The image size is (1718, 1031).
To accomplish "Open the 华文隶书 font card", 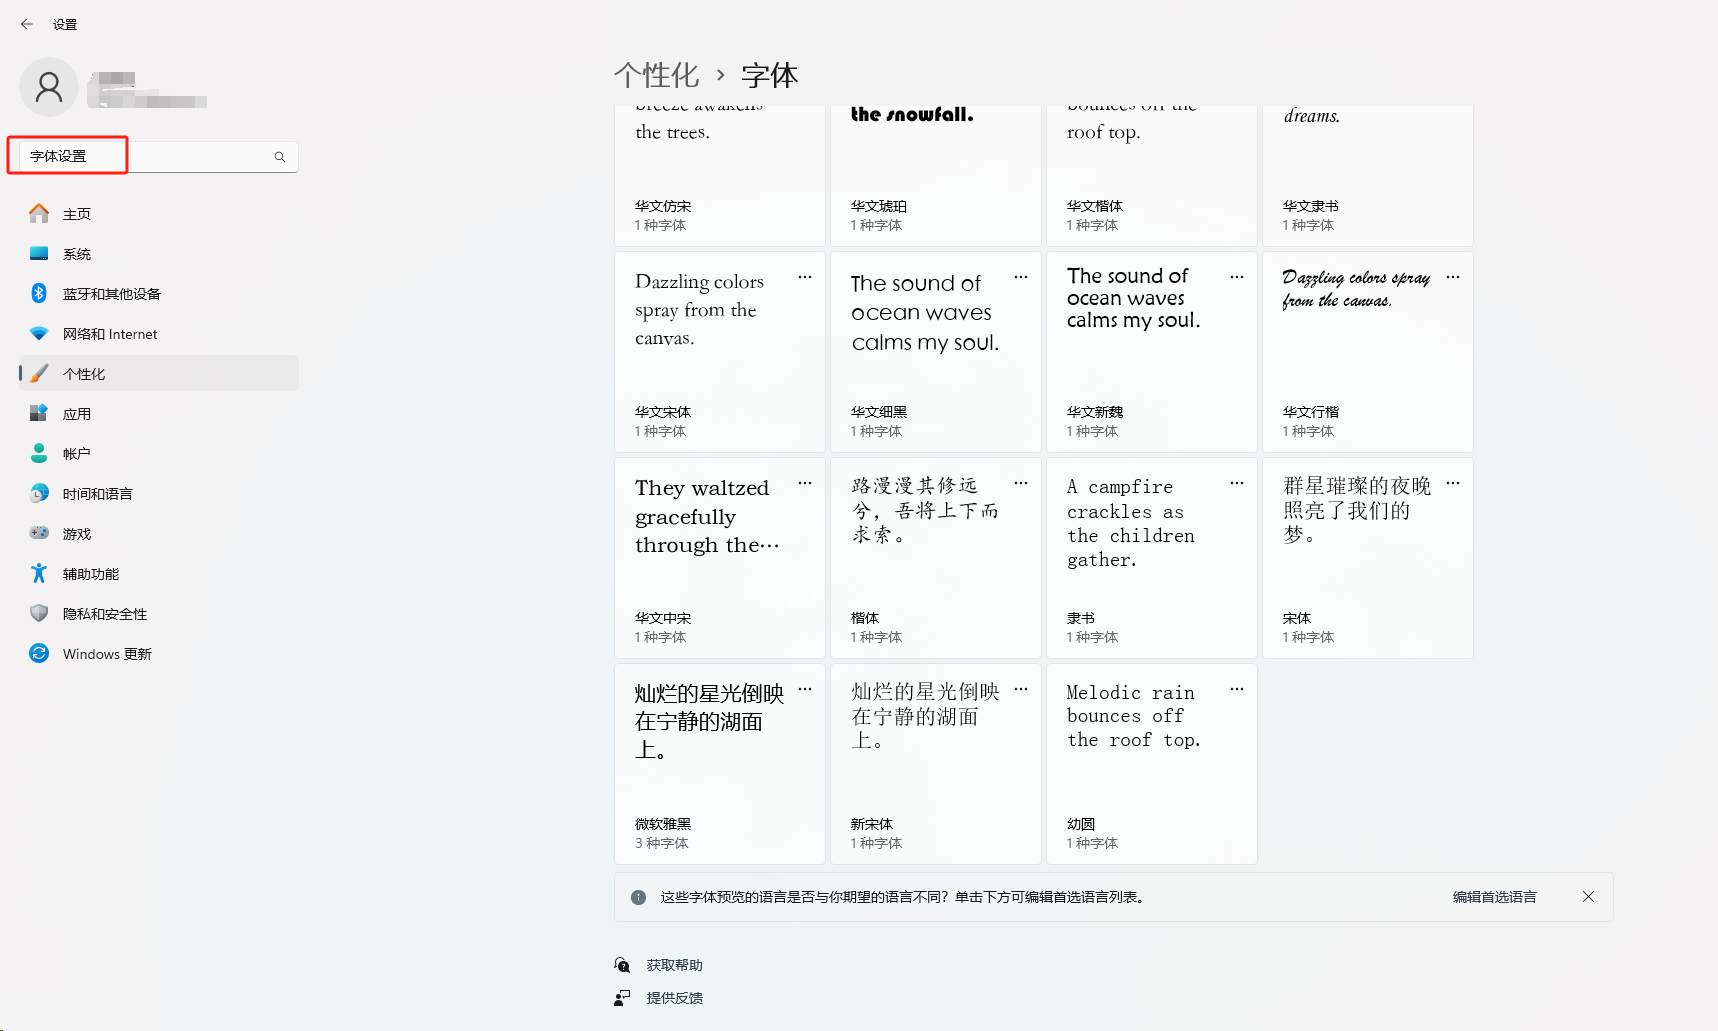I will [1368, 175].
